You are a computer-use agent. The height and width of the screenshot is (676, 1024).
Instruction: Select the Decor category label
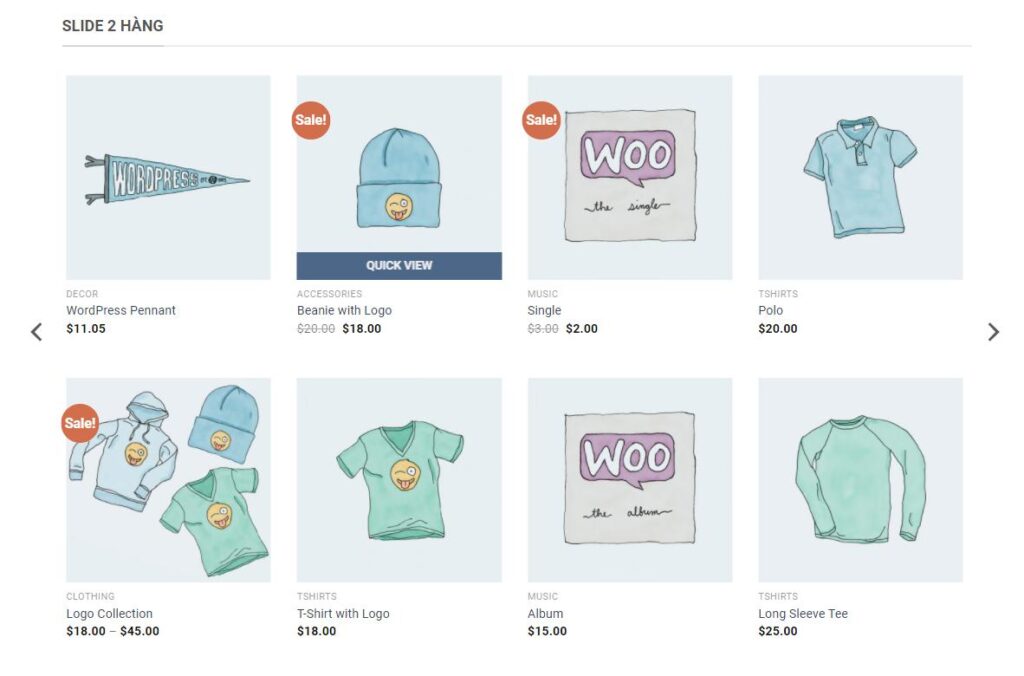pos(82,294)
